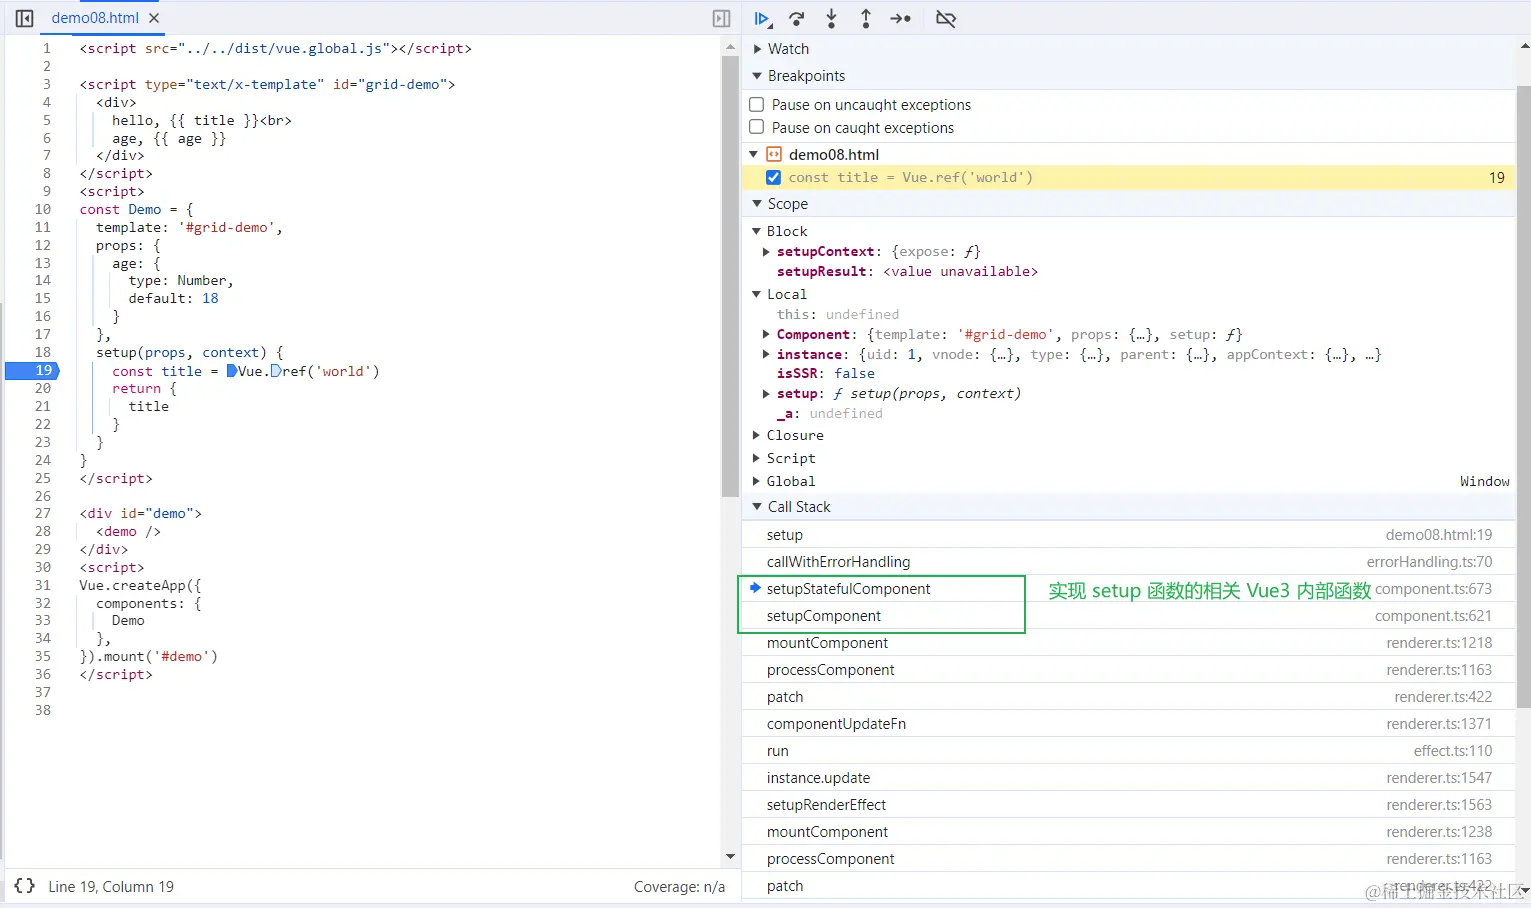Select the setupStatefulComponent stack frame
The image size is (1531, 908).
(1129, 589)
